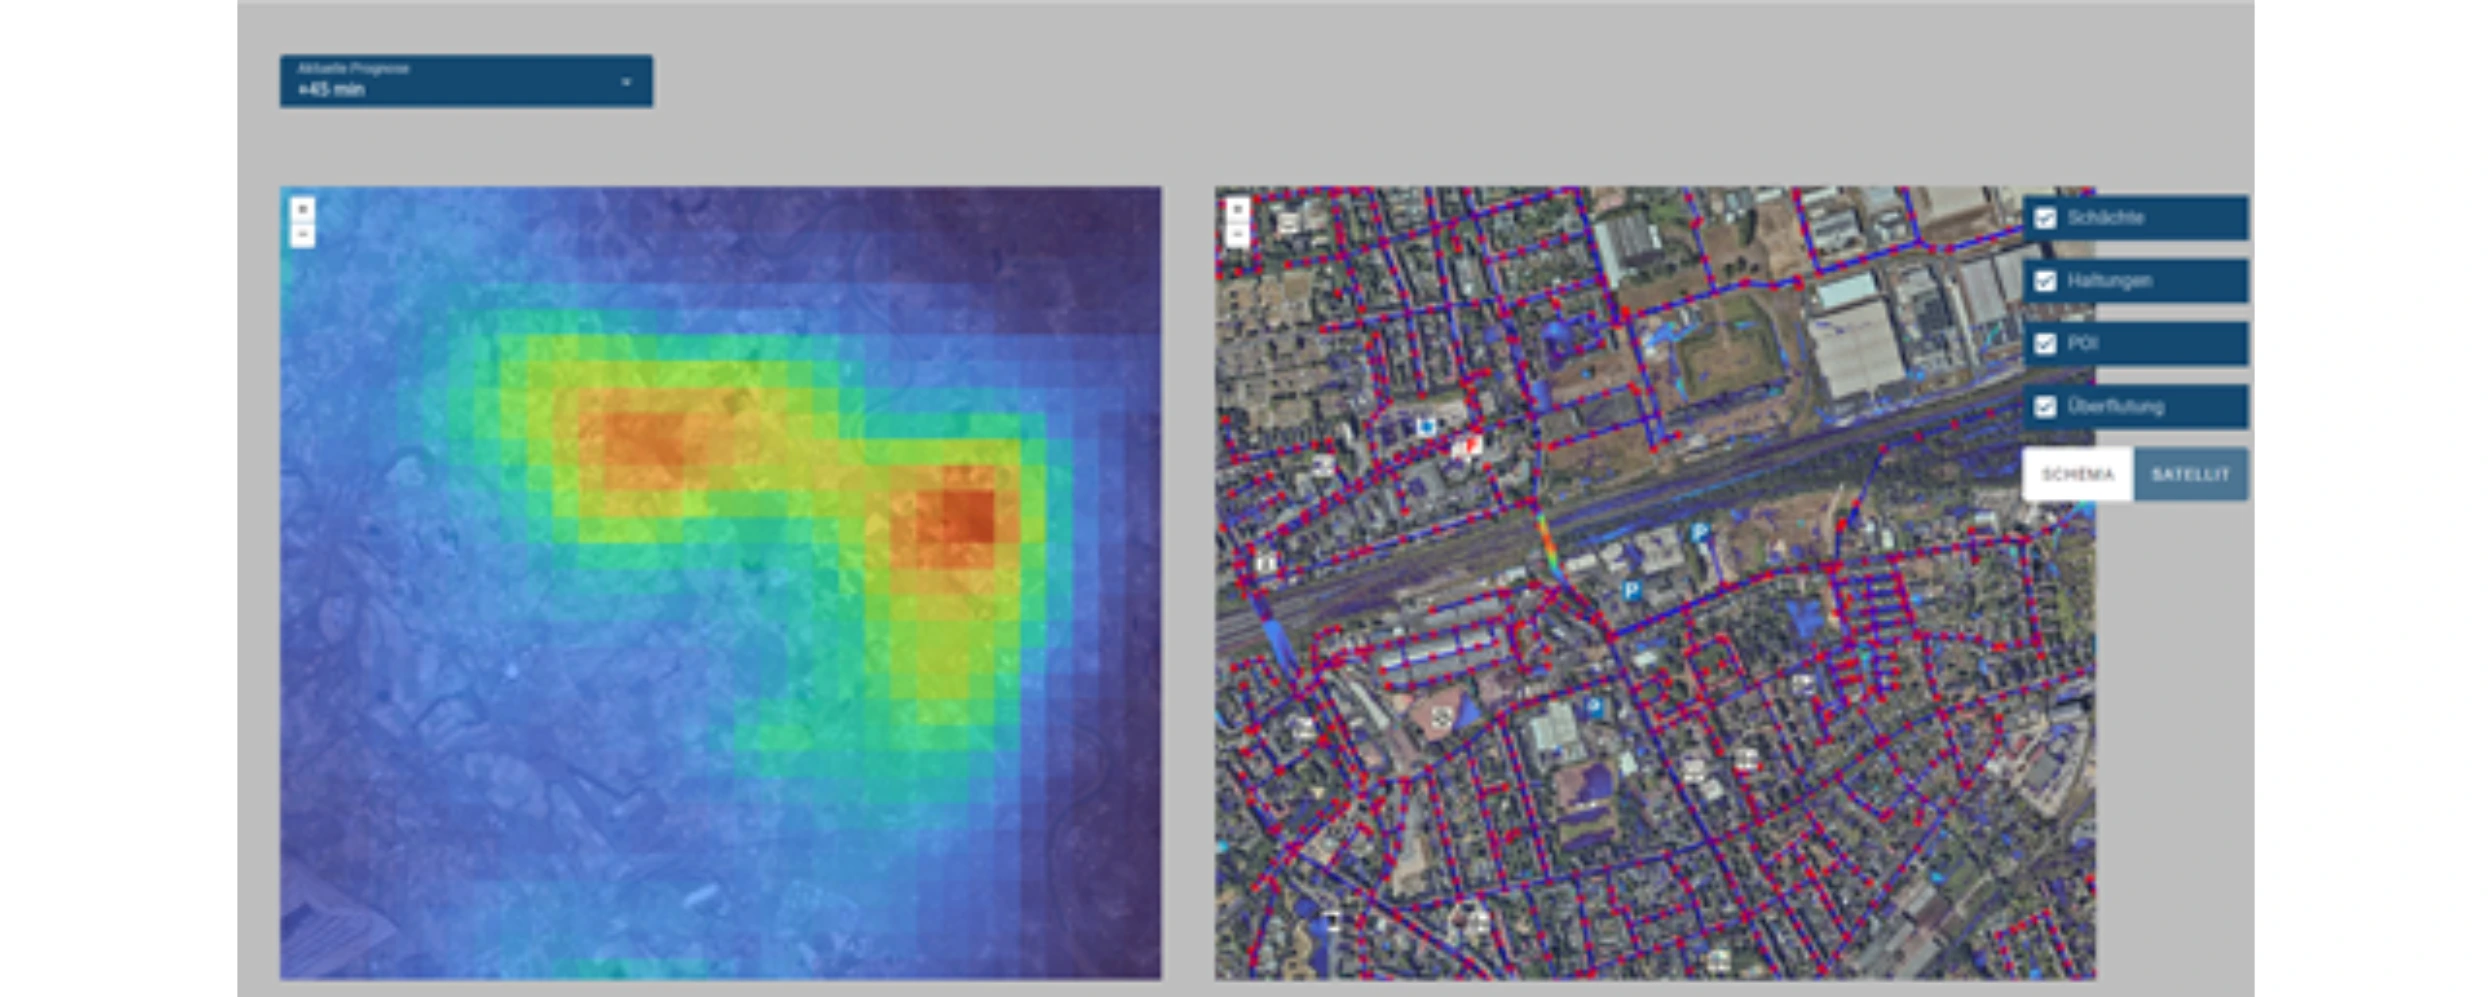Select the blue POI marker beside fire station
The height and width of the screenshot is (997, 2492).
pos(1426,427)
